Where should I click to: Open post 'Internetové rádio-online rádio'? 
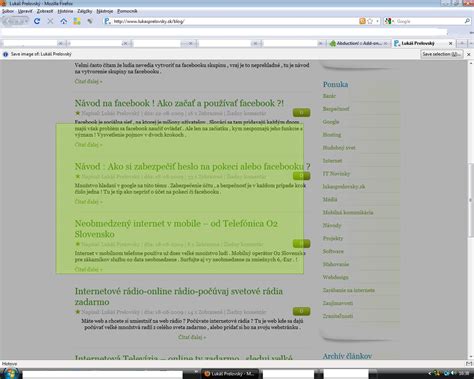[x=179, y=296]
